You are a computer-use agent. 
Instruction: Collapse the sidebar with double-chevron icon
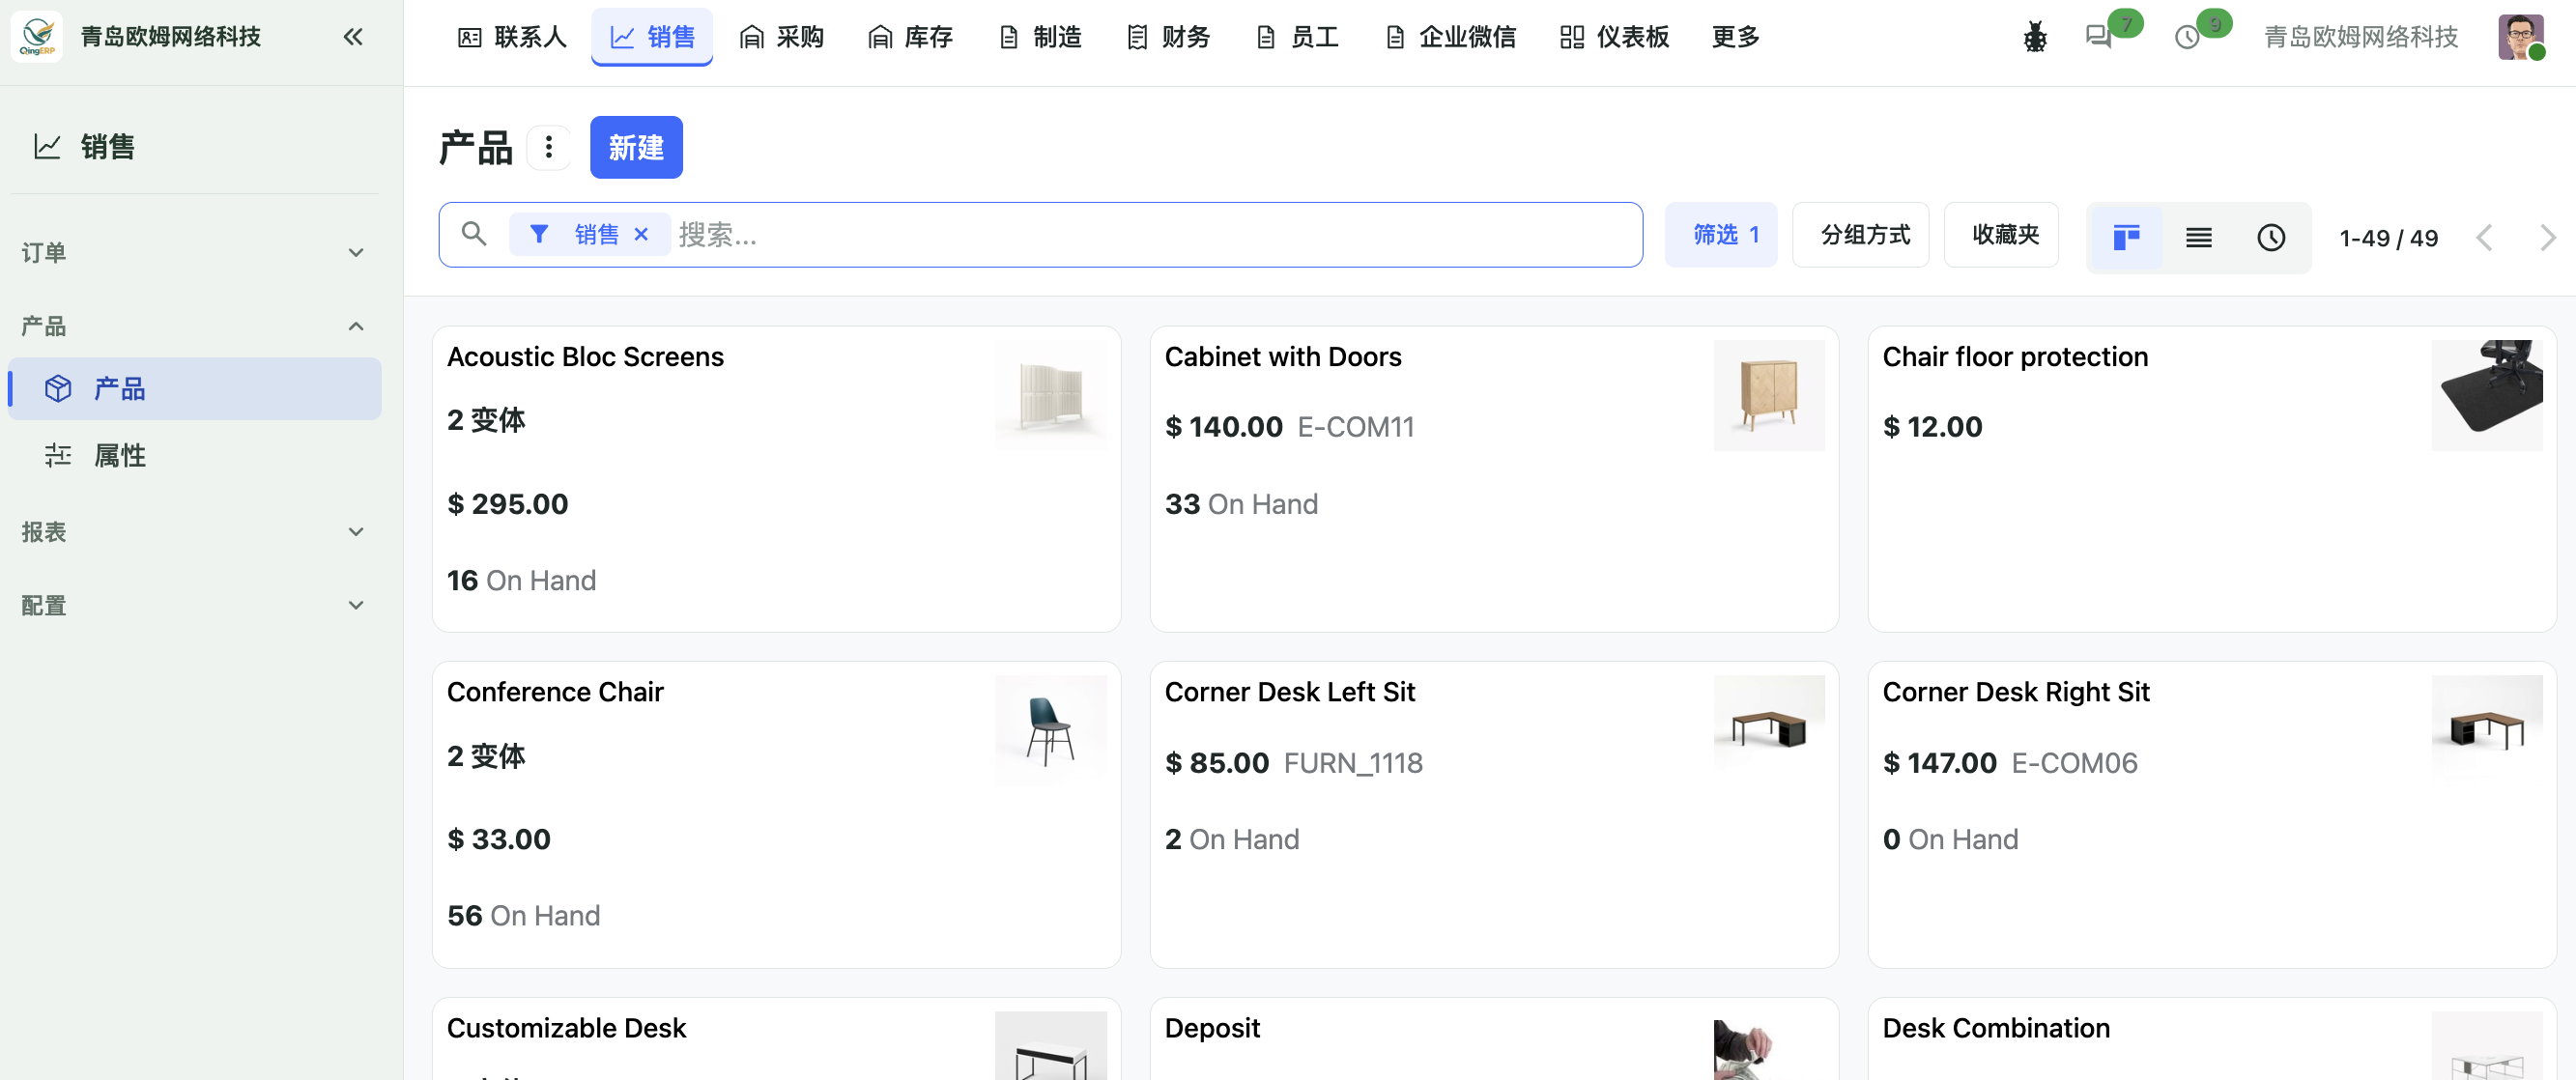(x=353, y=37)
